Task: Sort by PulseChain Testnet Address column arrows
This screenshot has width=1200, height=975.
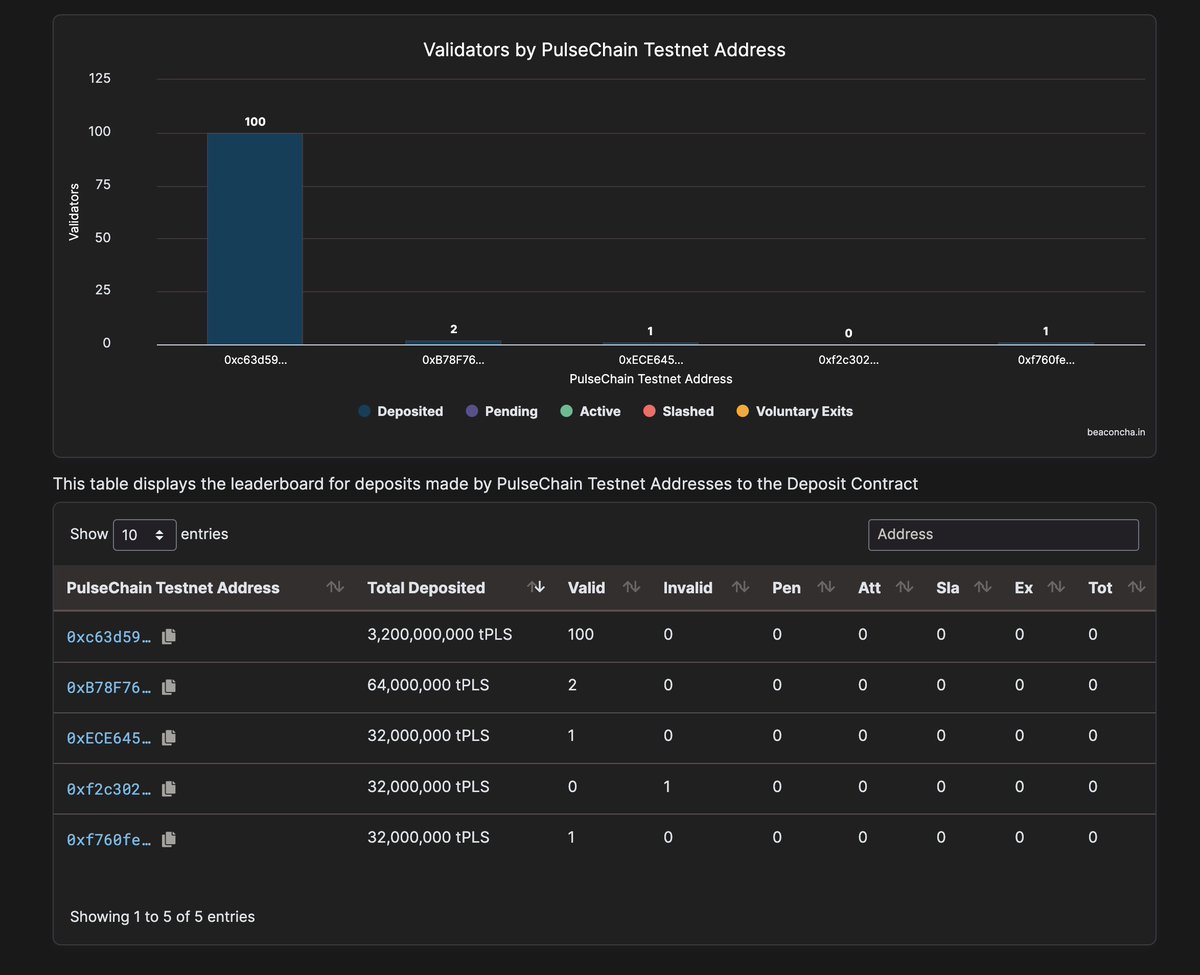Action: 335,587
